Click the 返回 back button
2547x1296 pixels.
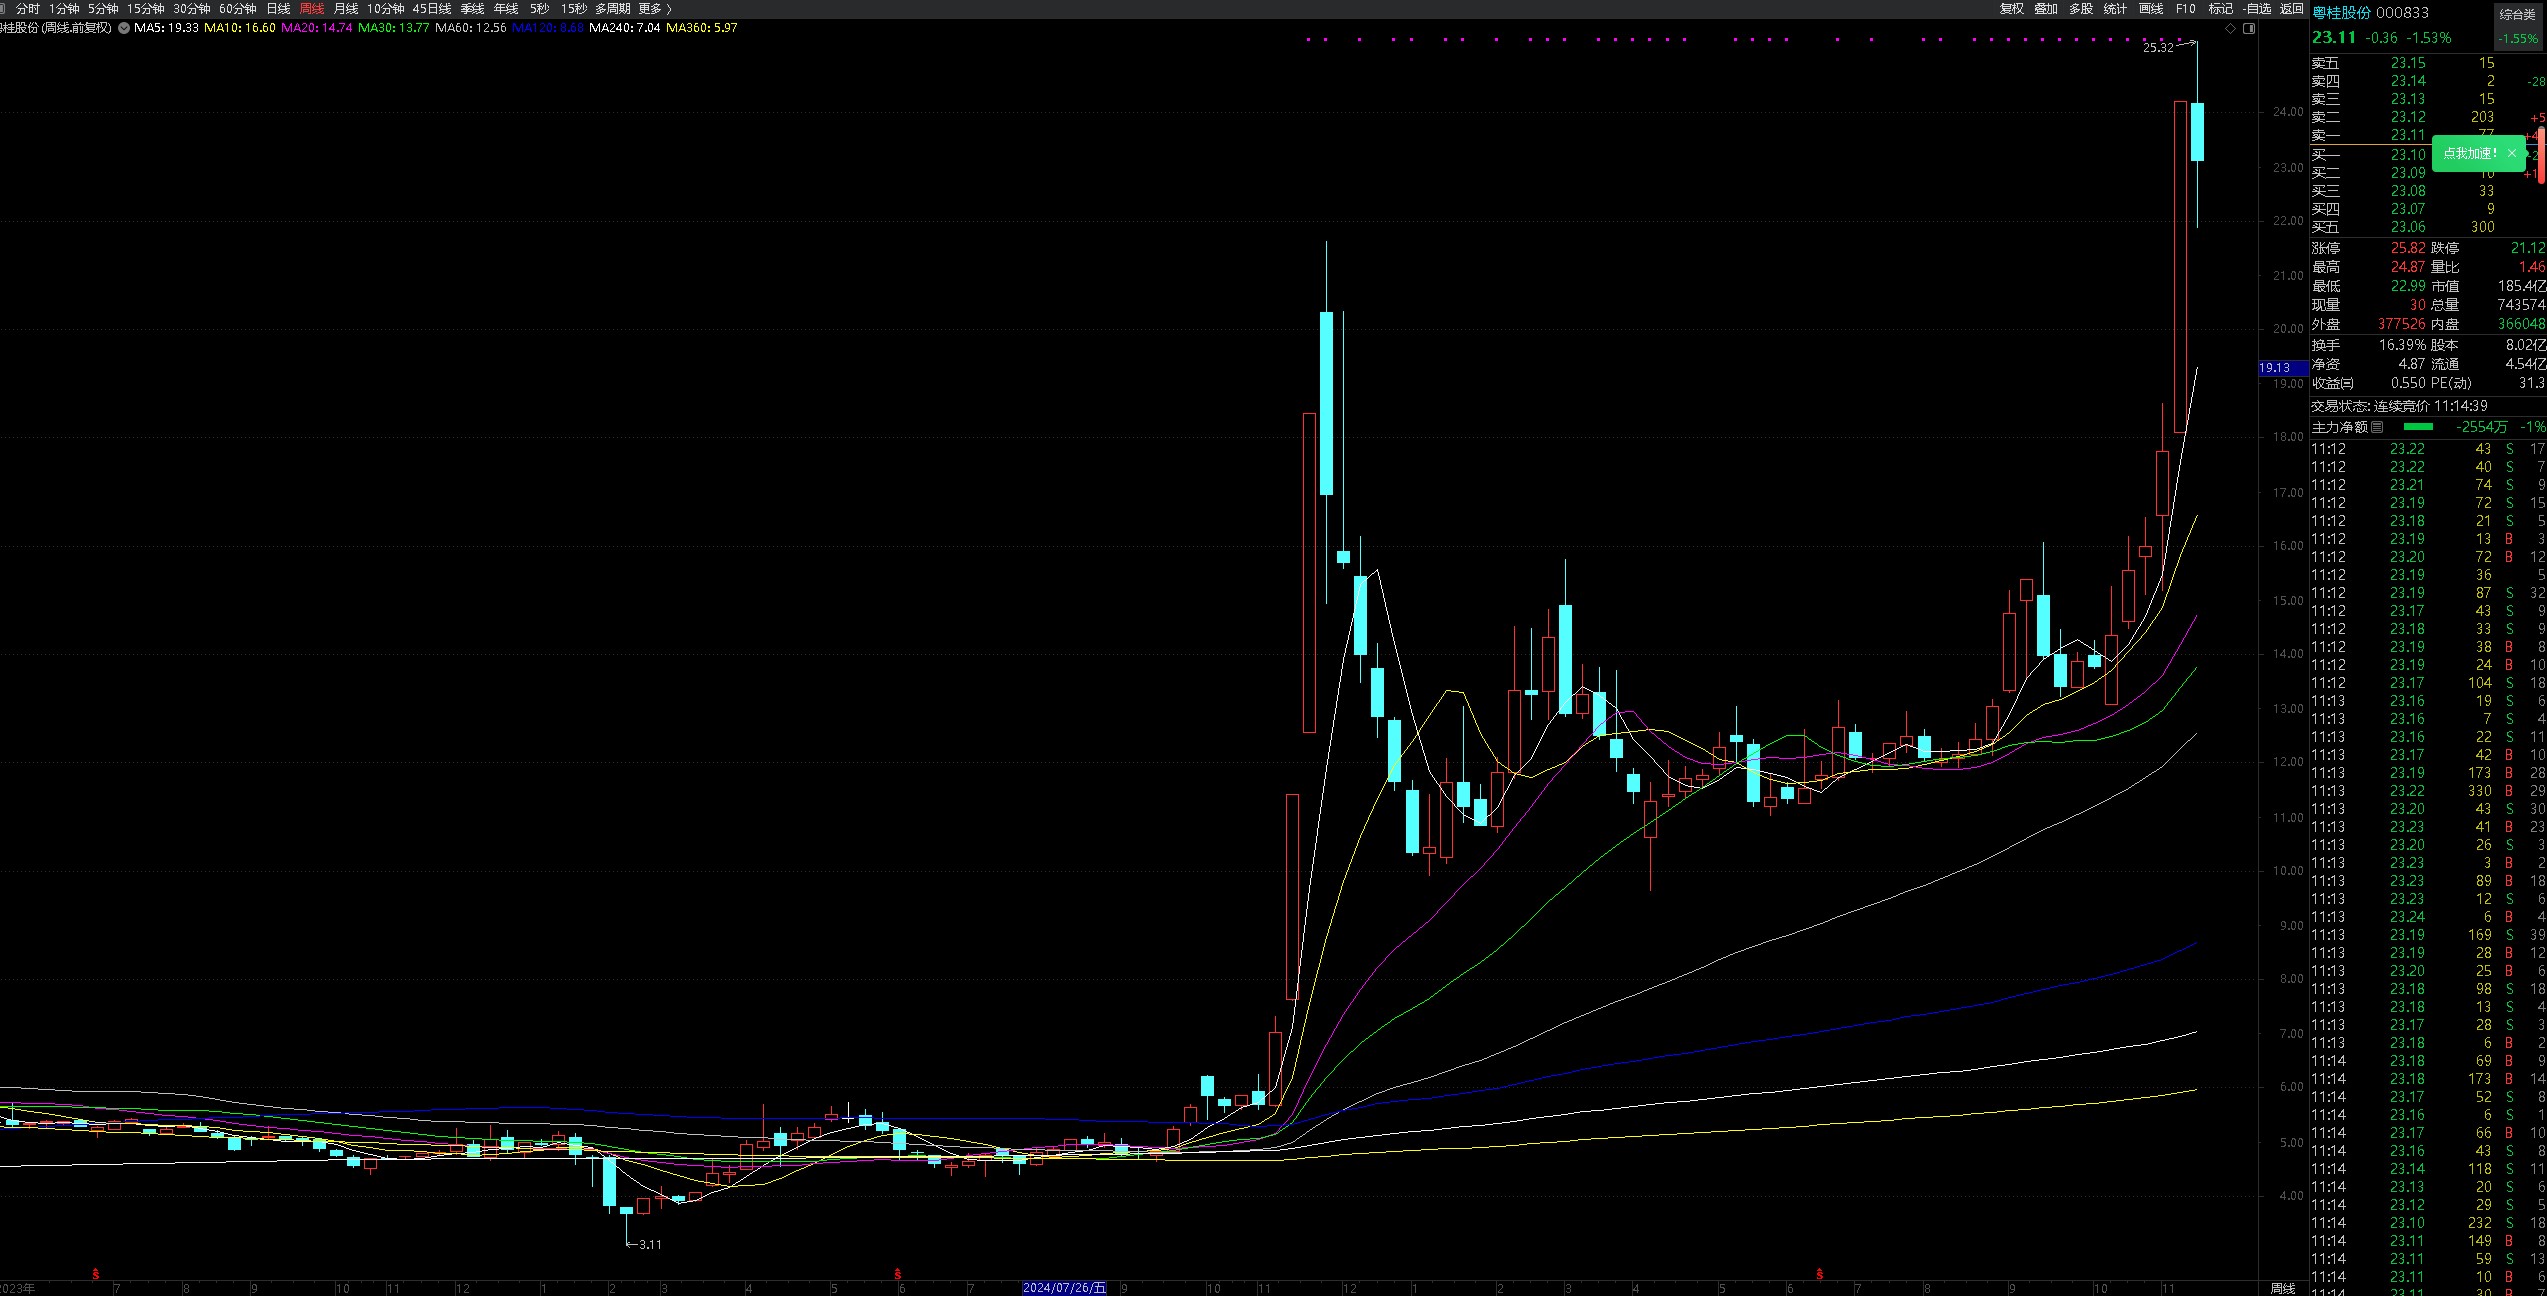tap(2291, 9)
